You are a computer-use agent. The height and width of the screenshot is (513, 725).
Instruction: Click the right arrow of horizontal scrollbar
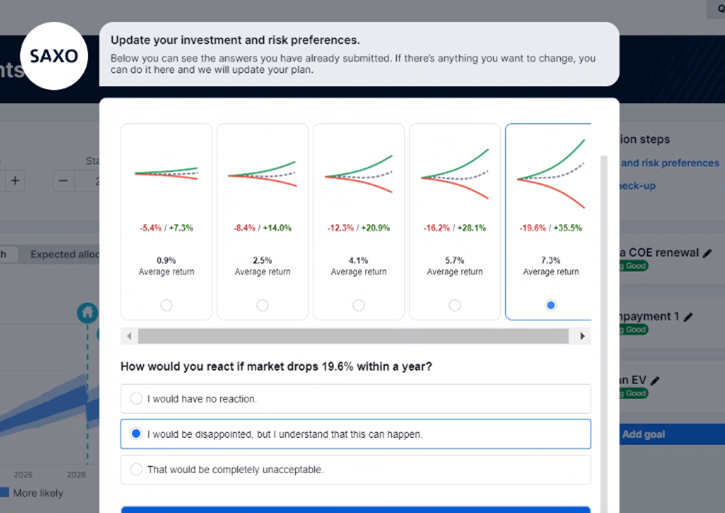click(x=583, y=336)
